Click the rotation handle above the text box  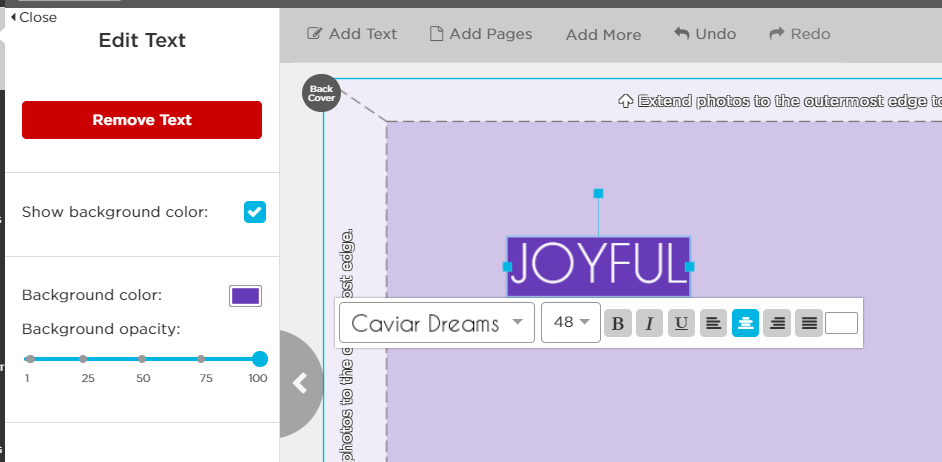pos(598,193)
